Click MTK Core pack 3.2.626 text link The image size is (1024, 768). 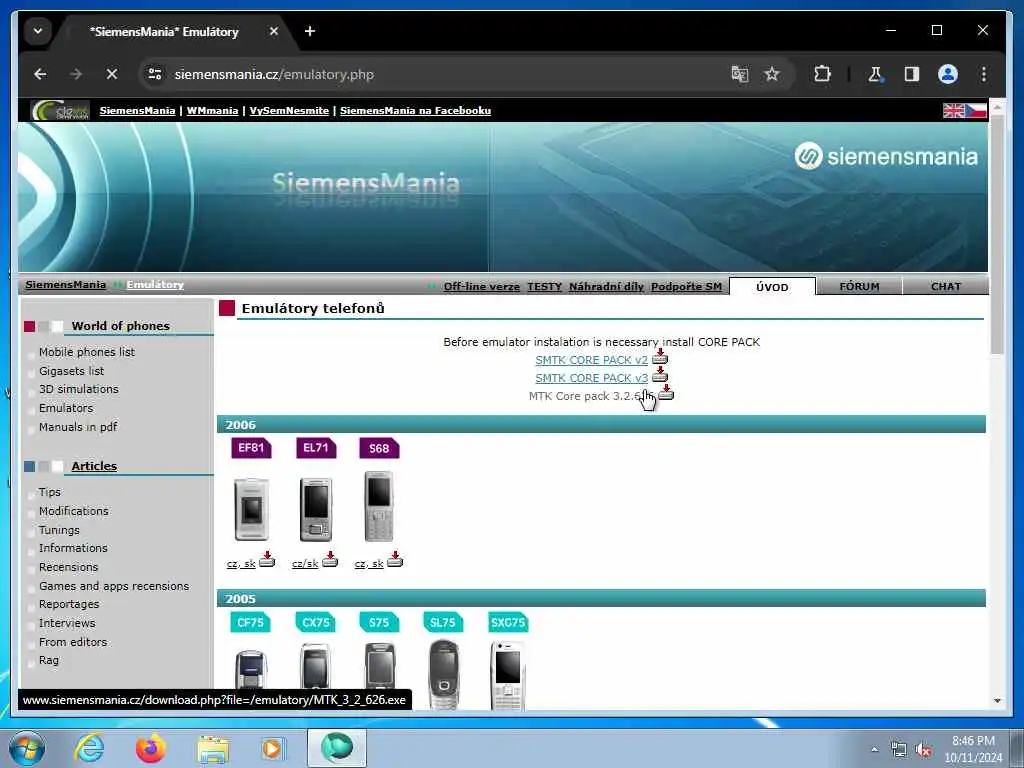coord(591,396)
